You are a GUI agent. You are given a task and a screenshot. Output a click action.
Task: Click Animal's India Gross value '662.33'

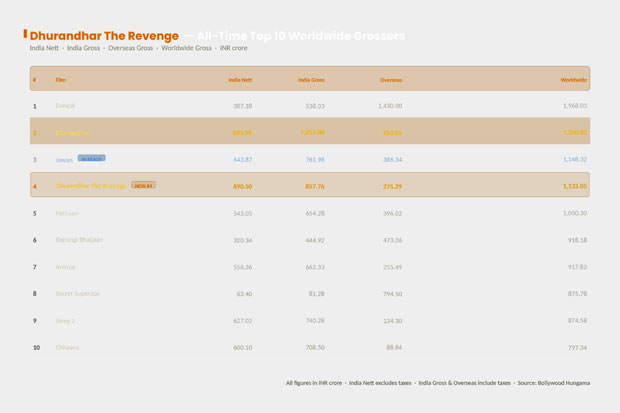[315, 267]
